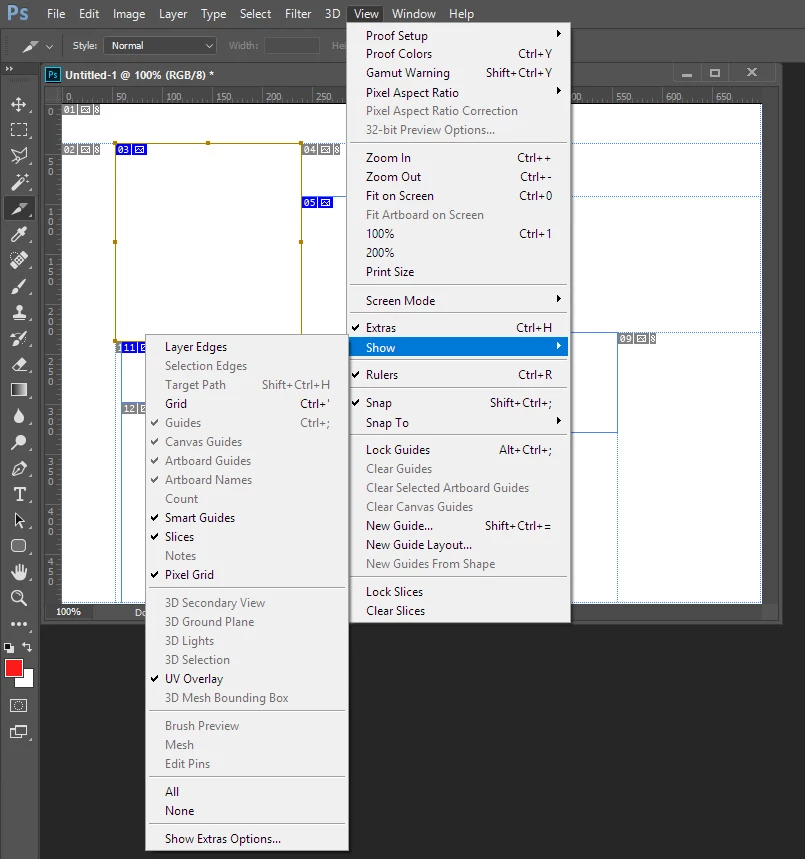Expand the collapsed toolbar double-arrow

9,68
